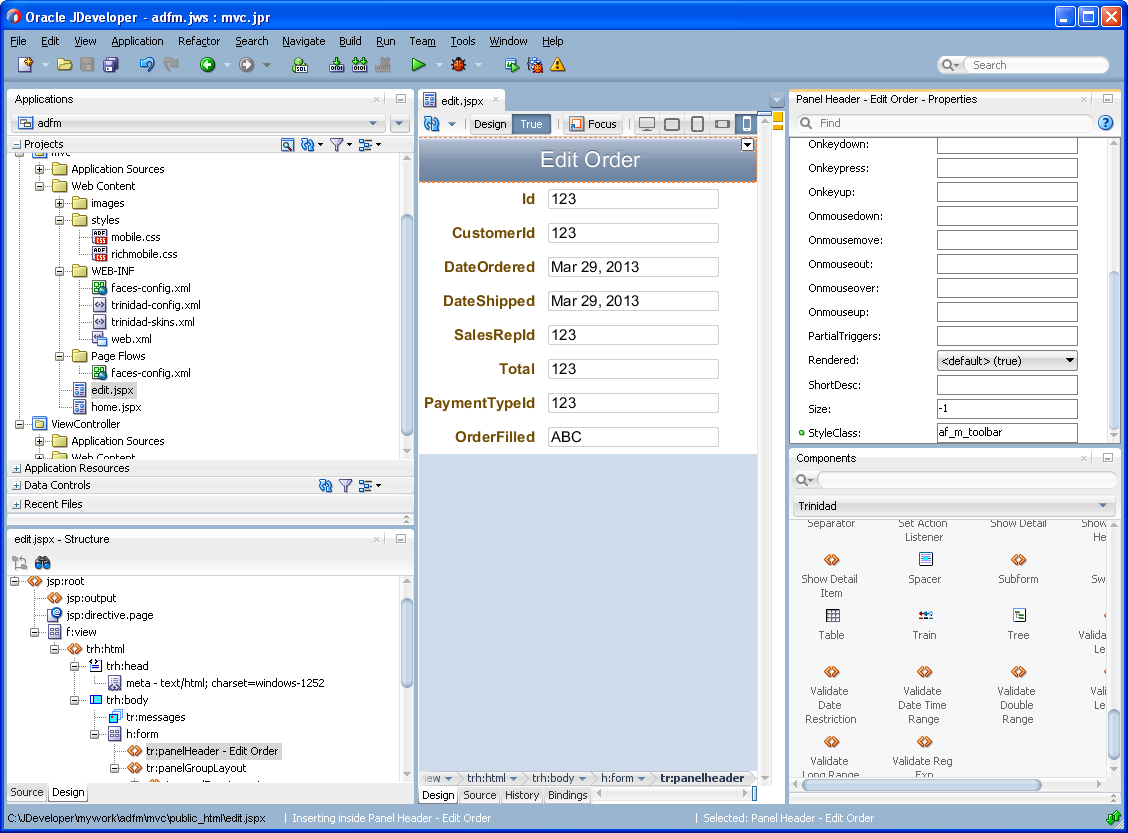Image resolution: width=1128 pixels, height=833 pixels.
Task: Open the Refactor menu
Action: [x=199, y=41]
